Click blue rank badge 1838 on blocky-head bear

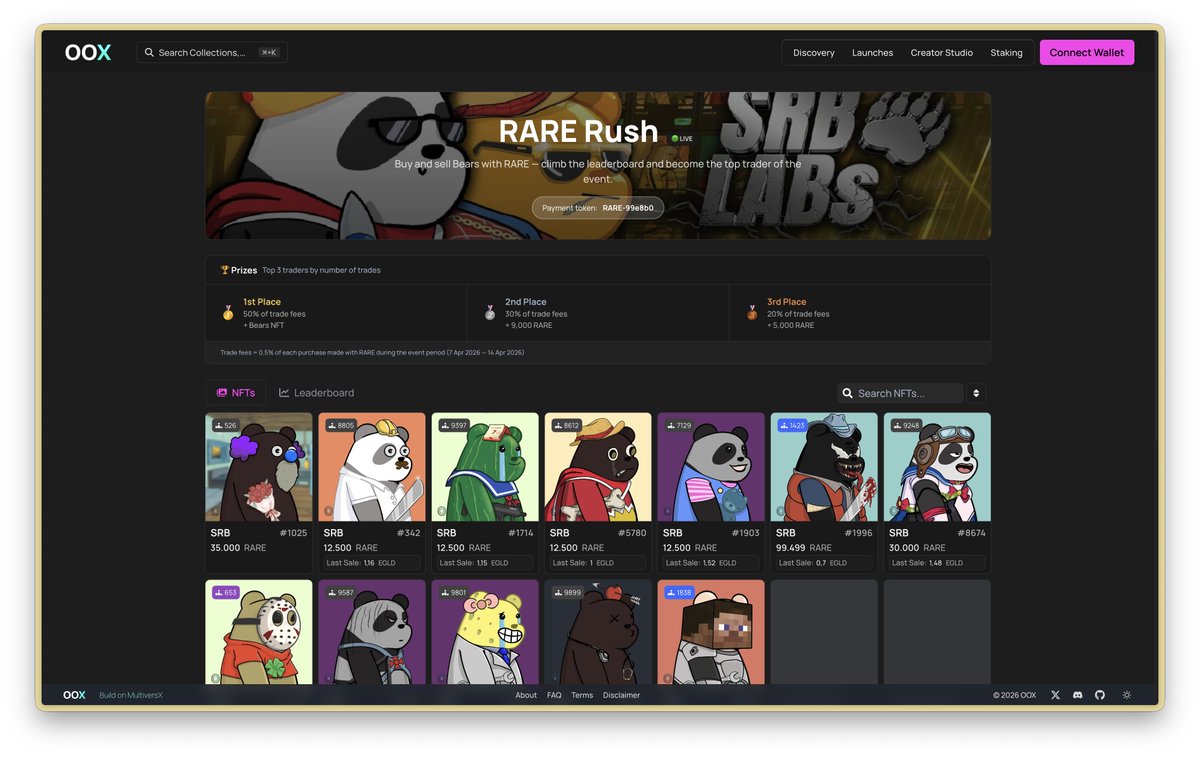[679, 593]
